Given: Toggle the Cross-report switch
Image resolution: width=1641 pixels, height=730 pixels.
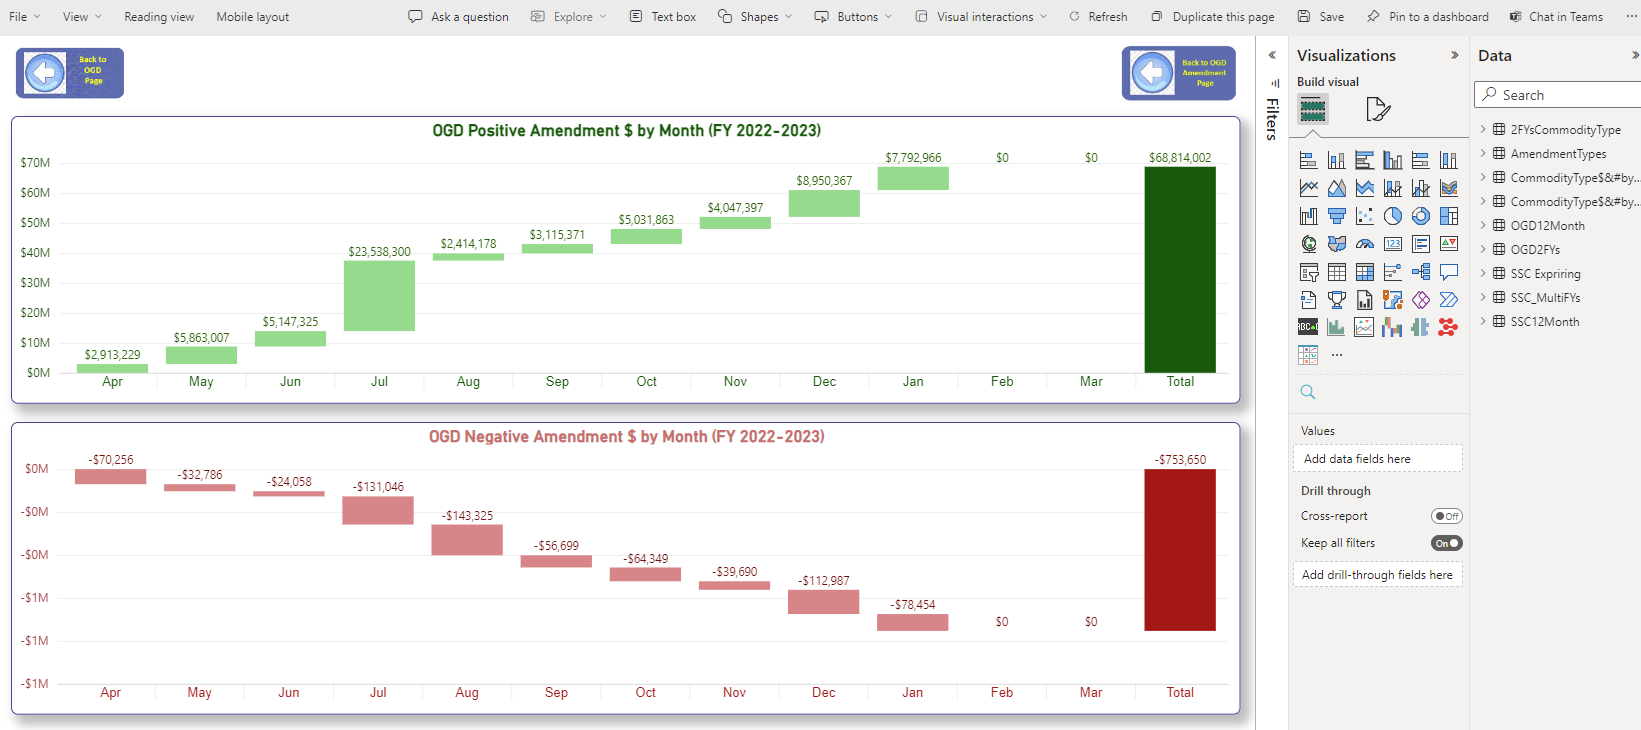Looking at the screenshot, I should pyautogui.click(x=1446, y=516).
